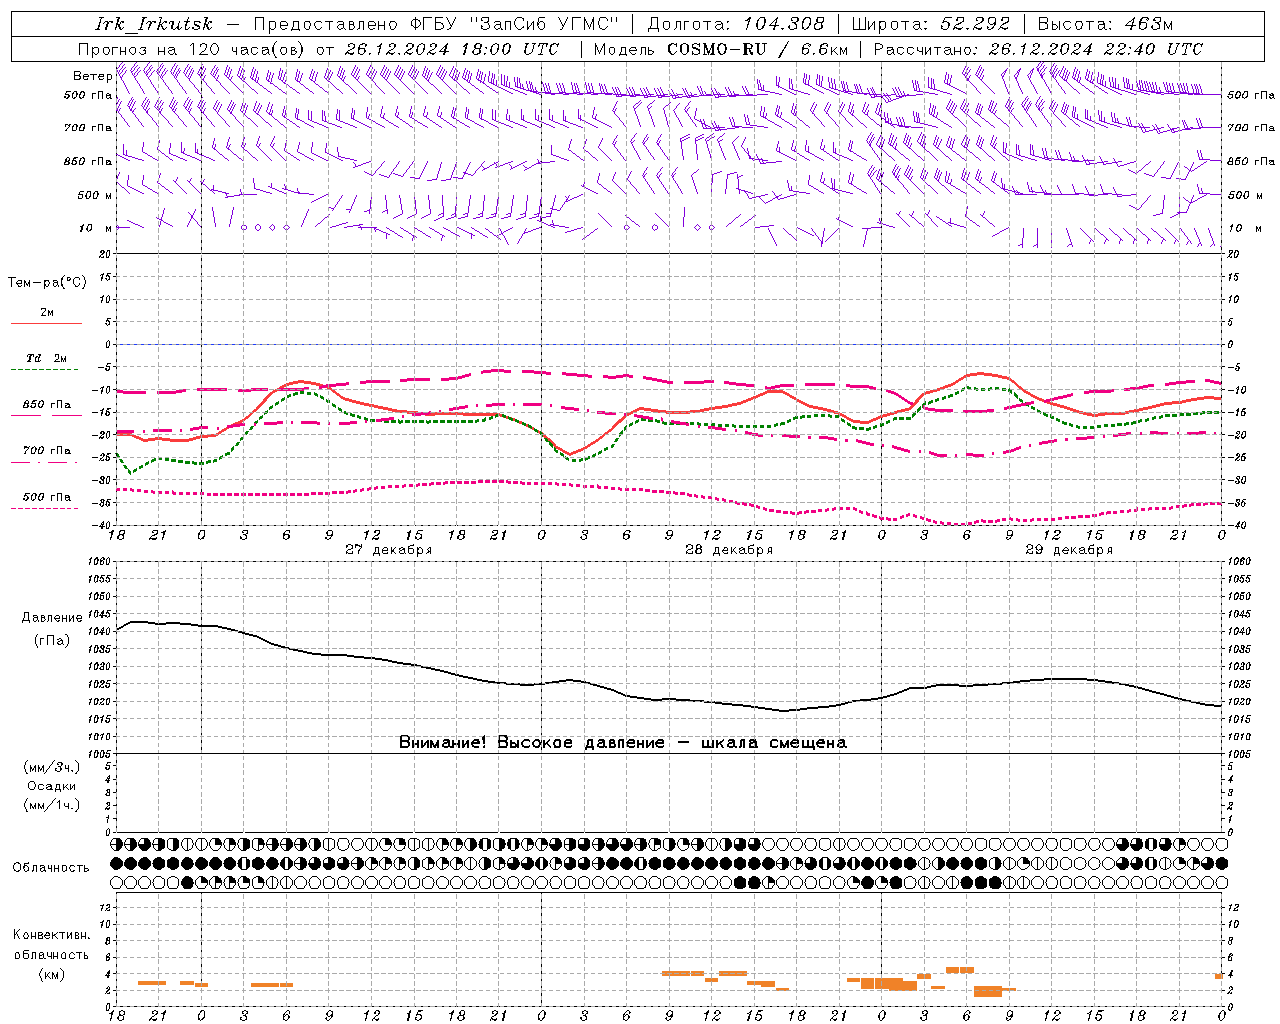
Task: Click the '(мм/1ч.)' precipitation unit label
Action: (52, 805)
